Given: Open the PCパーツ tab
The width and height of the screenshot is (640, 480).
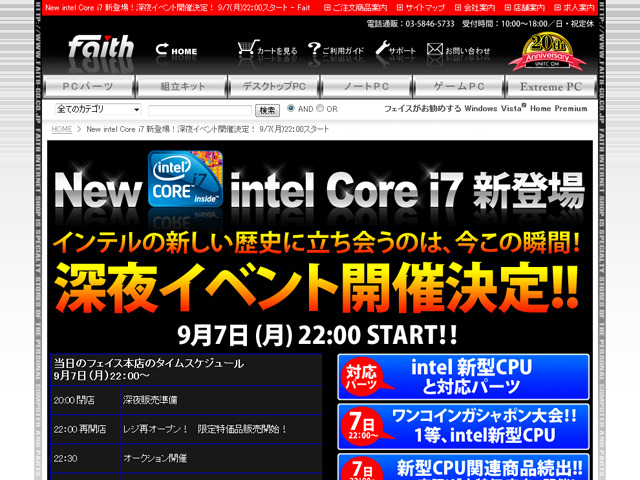Looking at the screenshot, I should 89,87.
